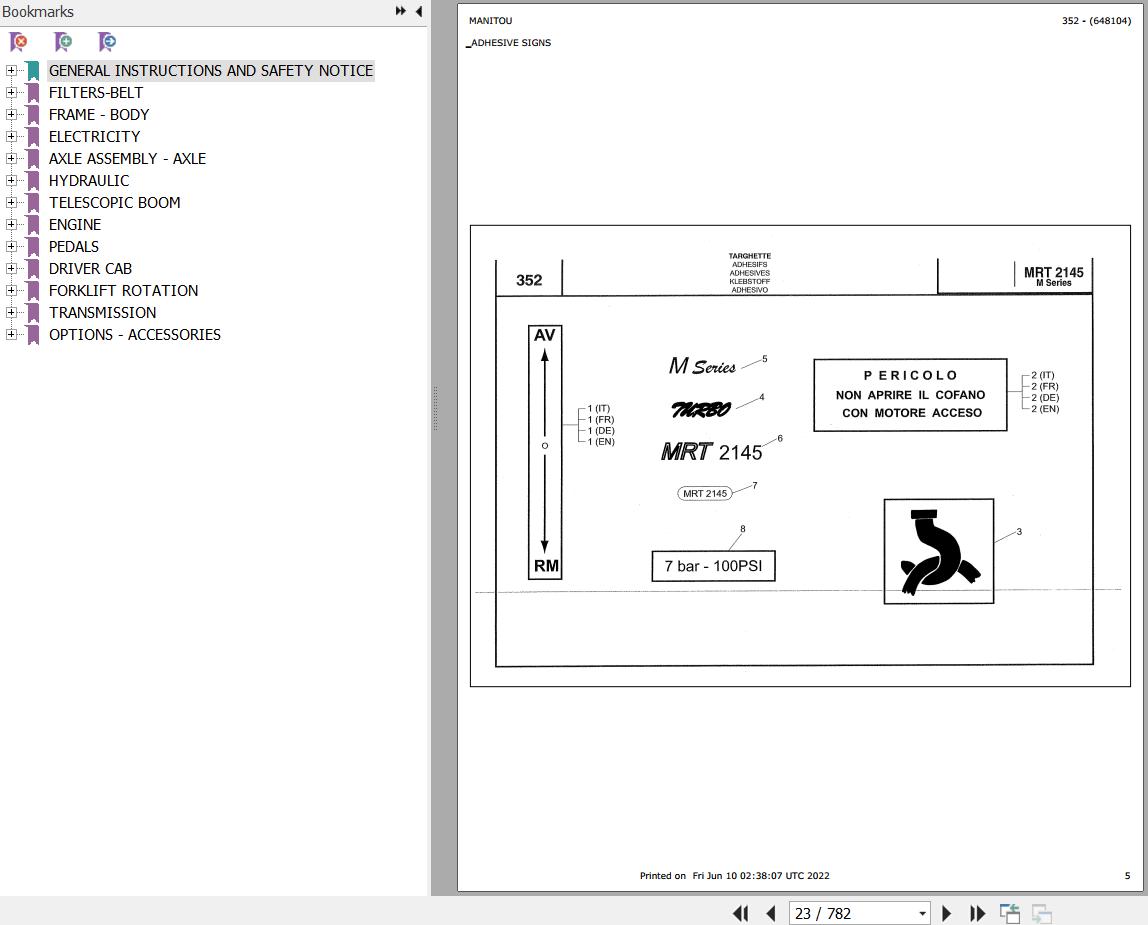Open the page number dropdown arrow

[x=922, y=913]
